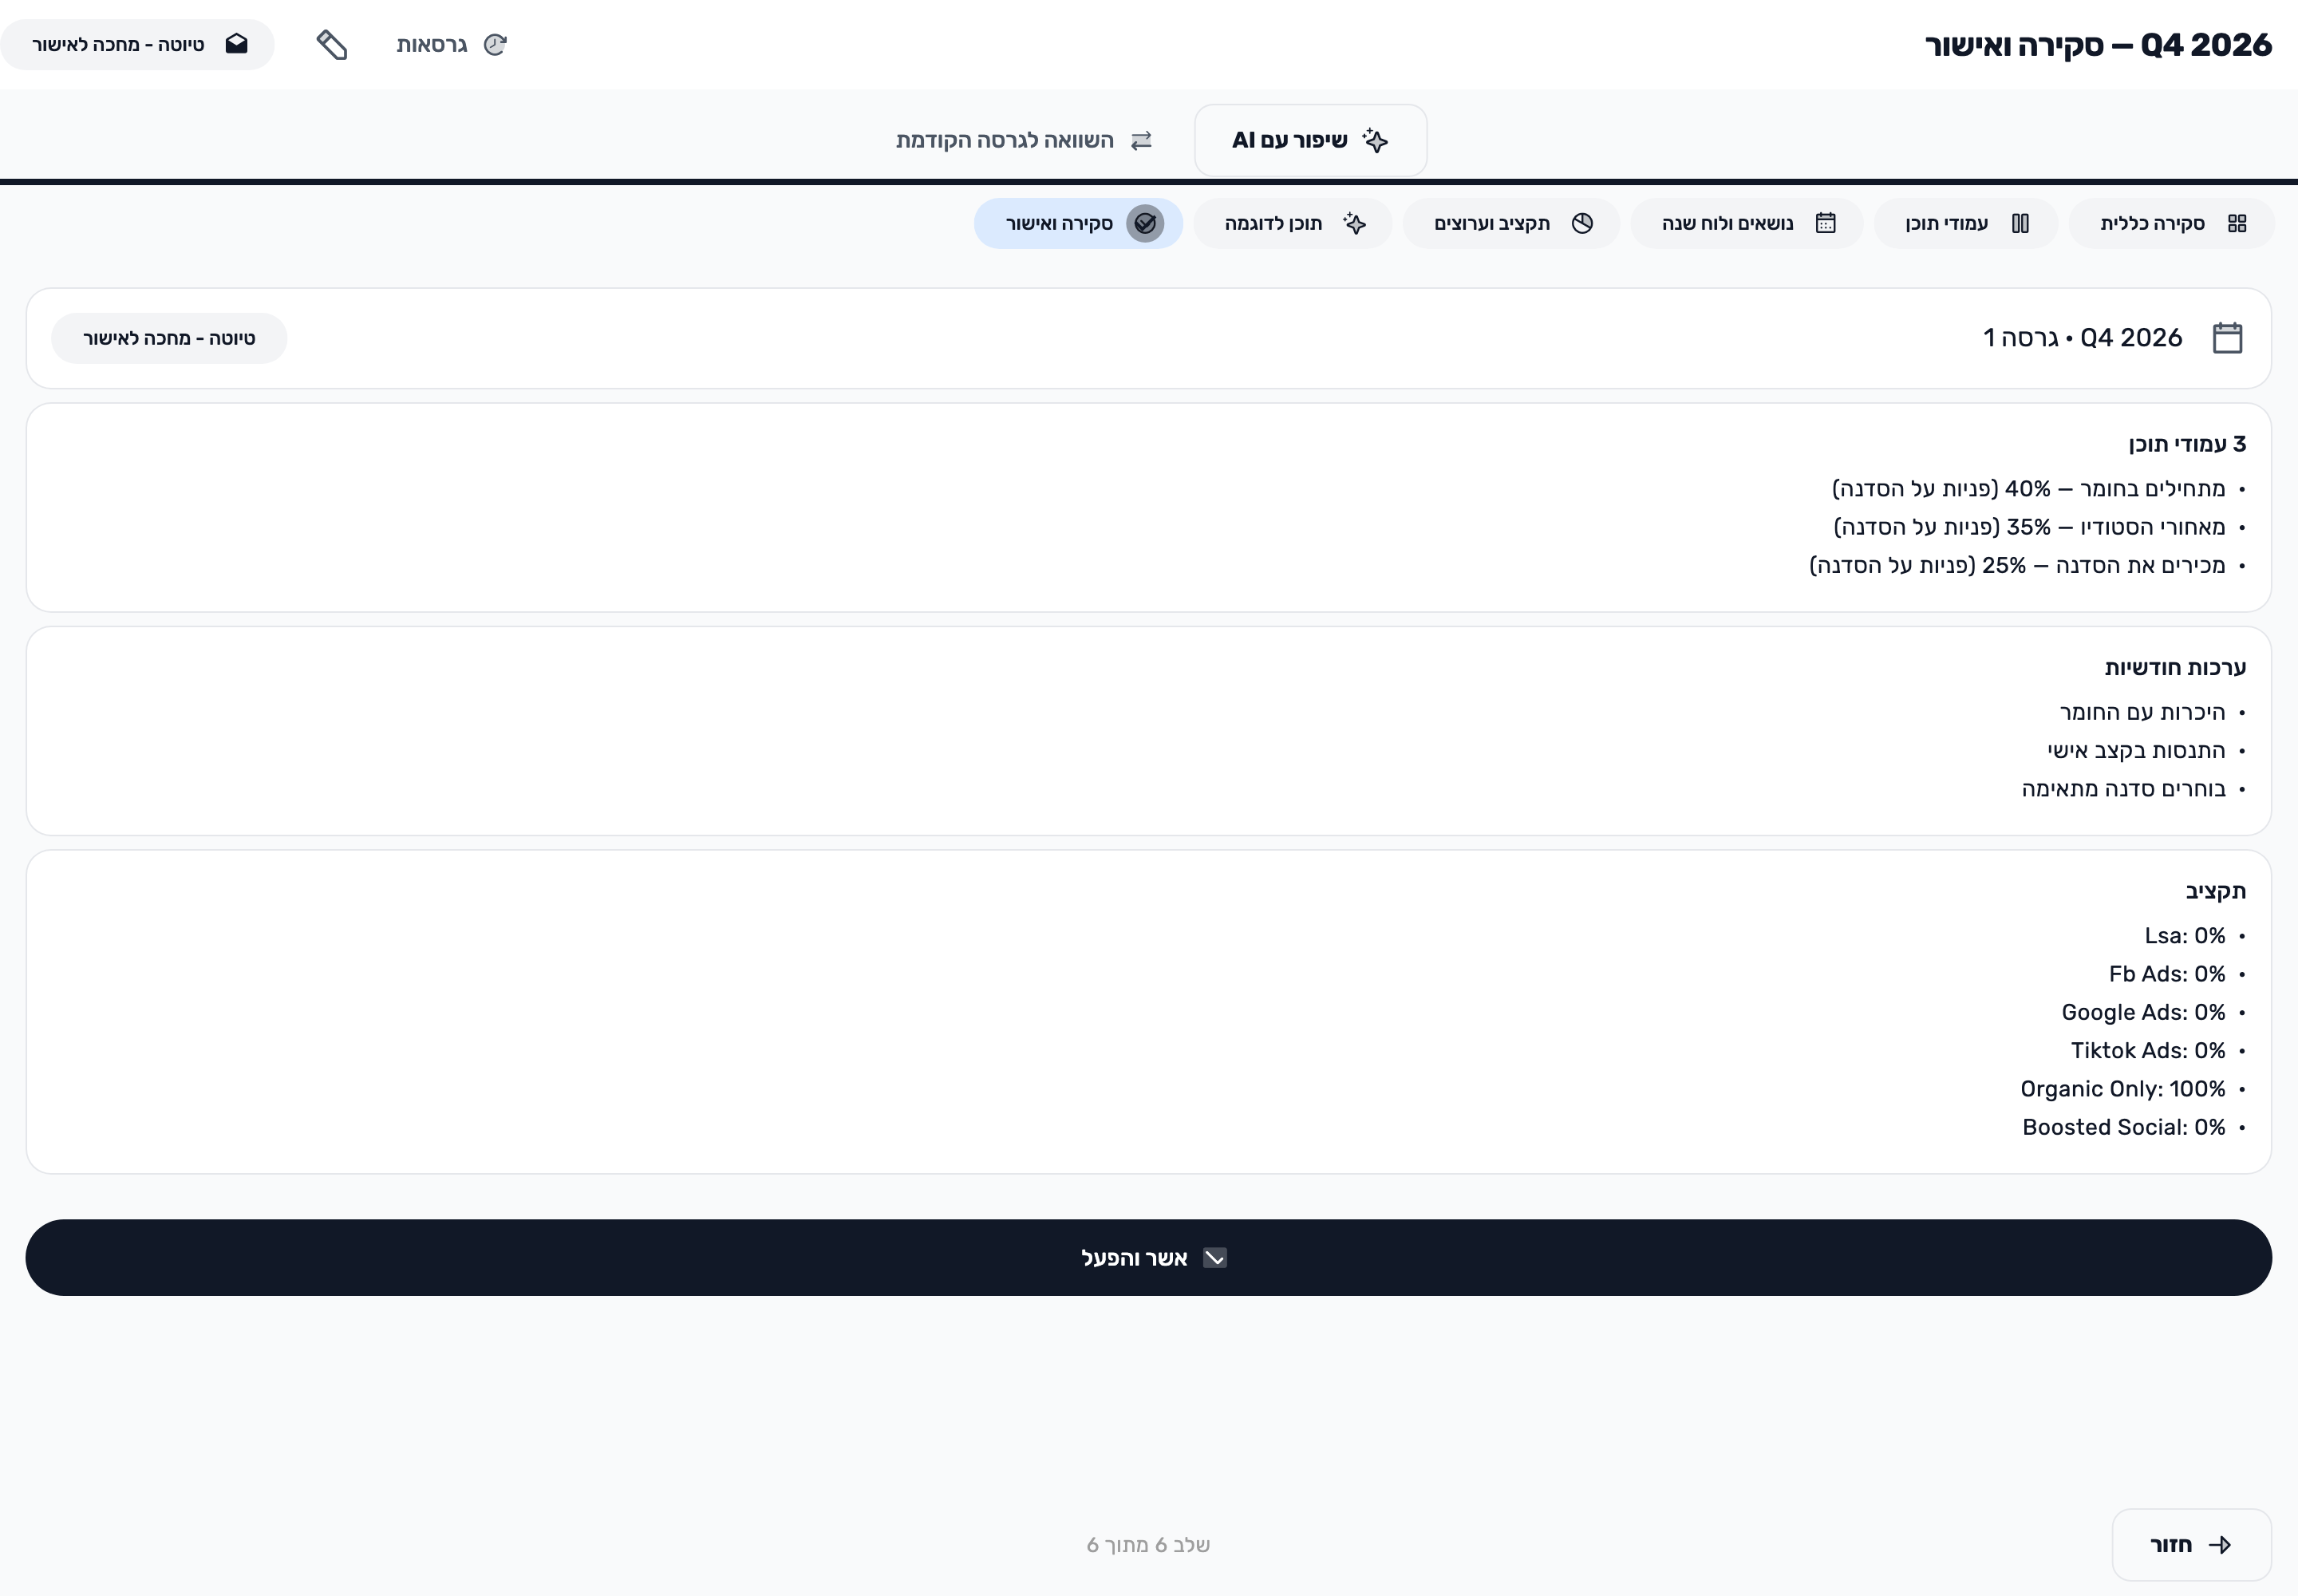Image resolution: width=2298 pixels, height=1596 pixels.
Task: Click the envelope icon in status badge
Action: click(x=237, y=44)
